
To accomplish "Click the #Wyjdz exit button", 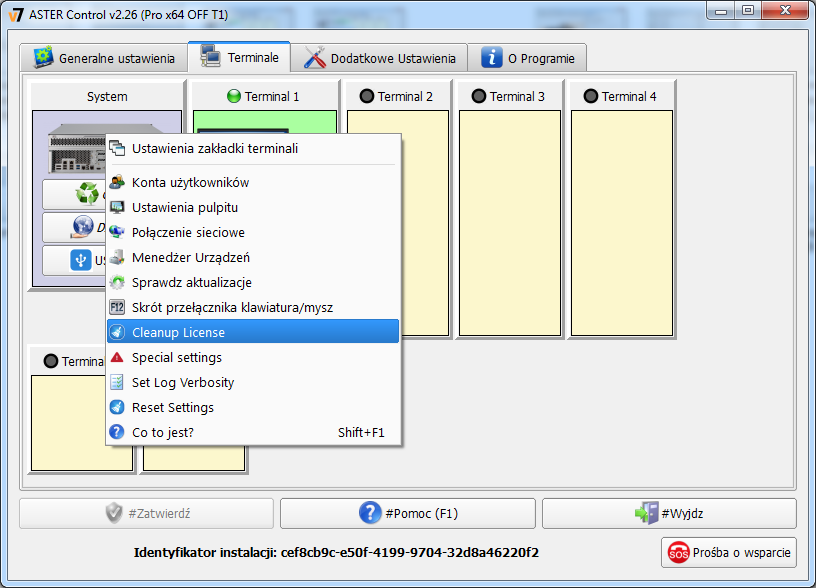I will [669, 514].
